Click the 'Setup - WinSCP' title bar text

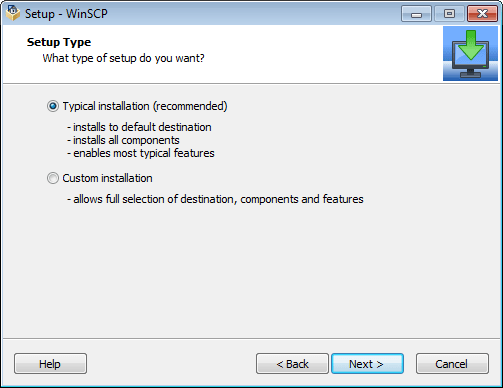tap(66, 14)
